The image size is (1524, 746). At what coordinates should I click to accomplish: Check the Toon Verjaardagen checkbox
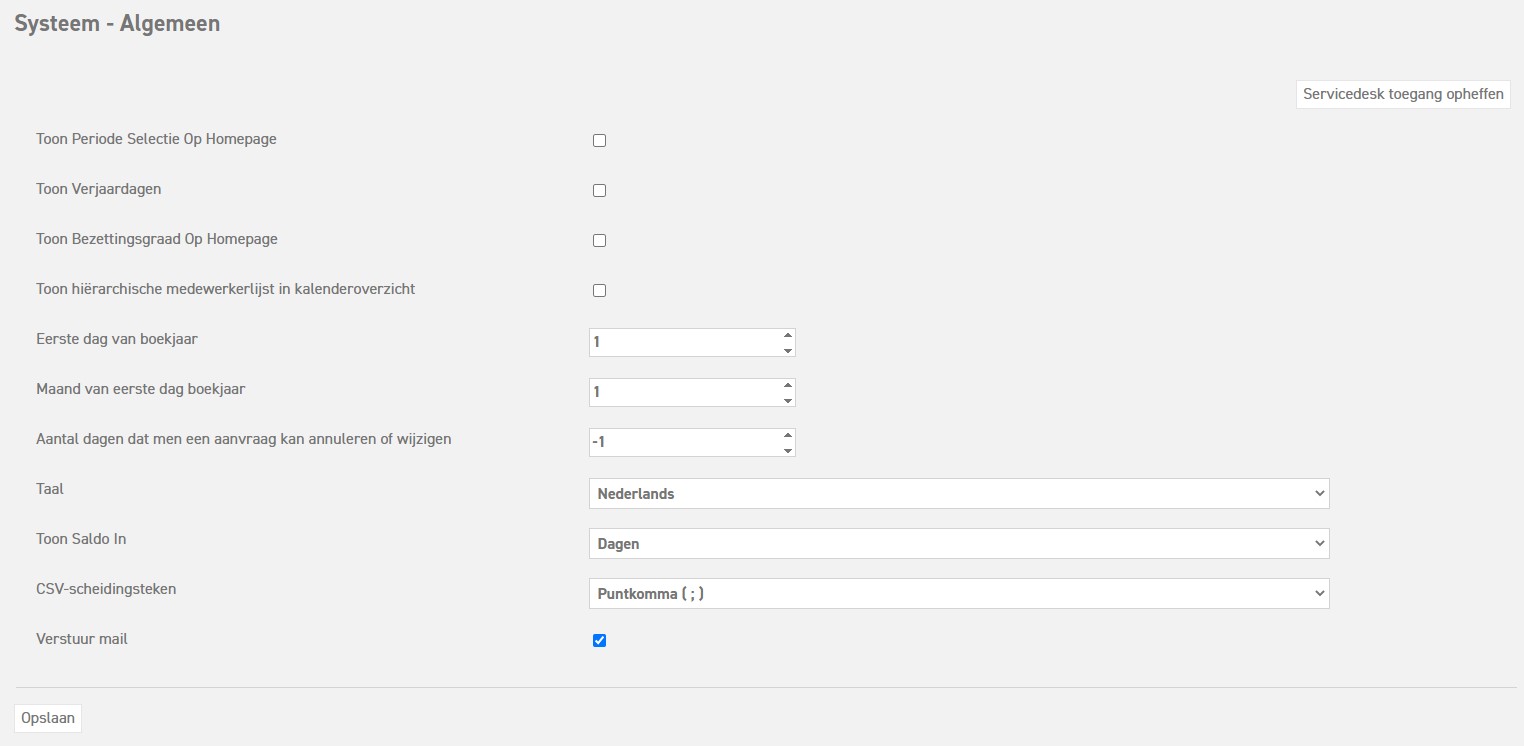[x=599, y=191]
